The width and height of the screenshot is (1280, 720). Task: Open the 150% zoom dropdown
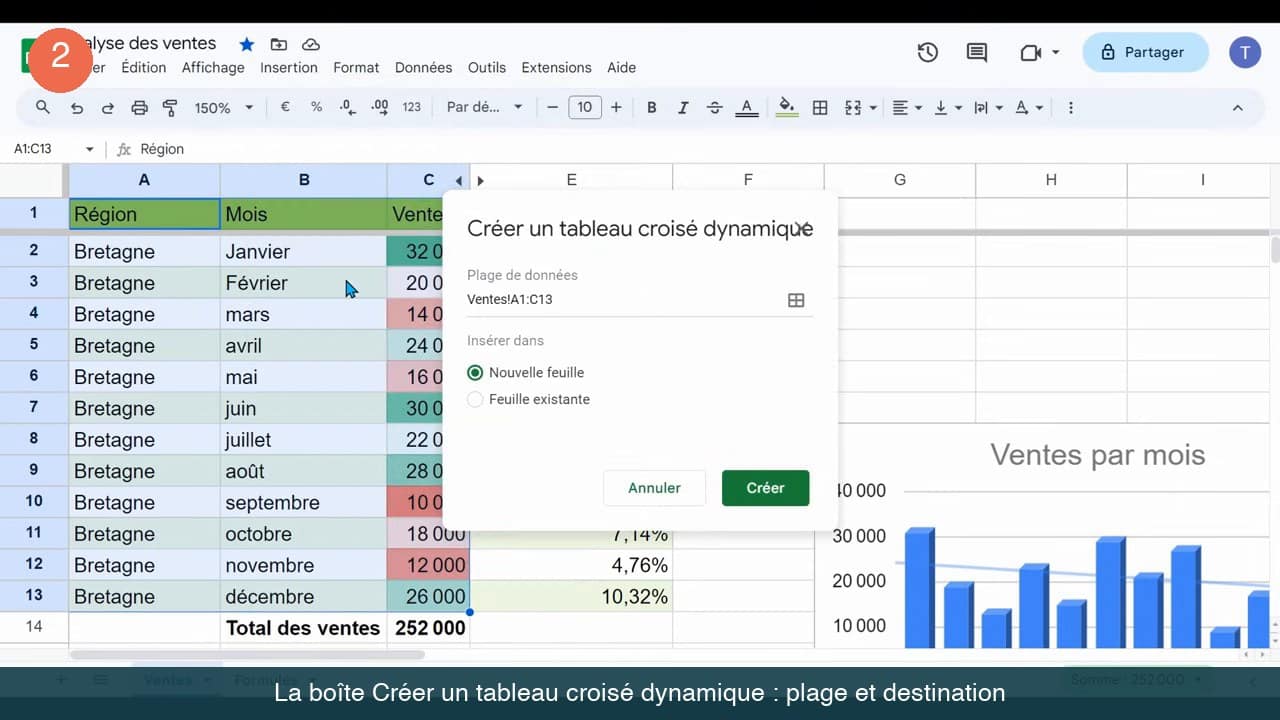point(224,107)
